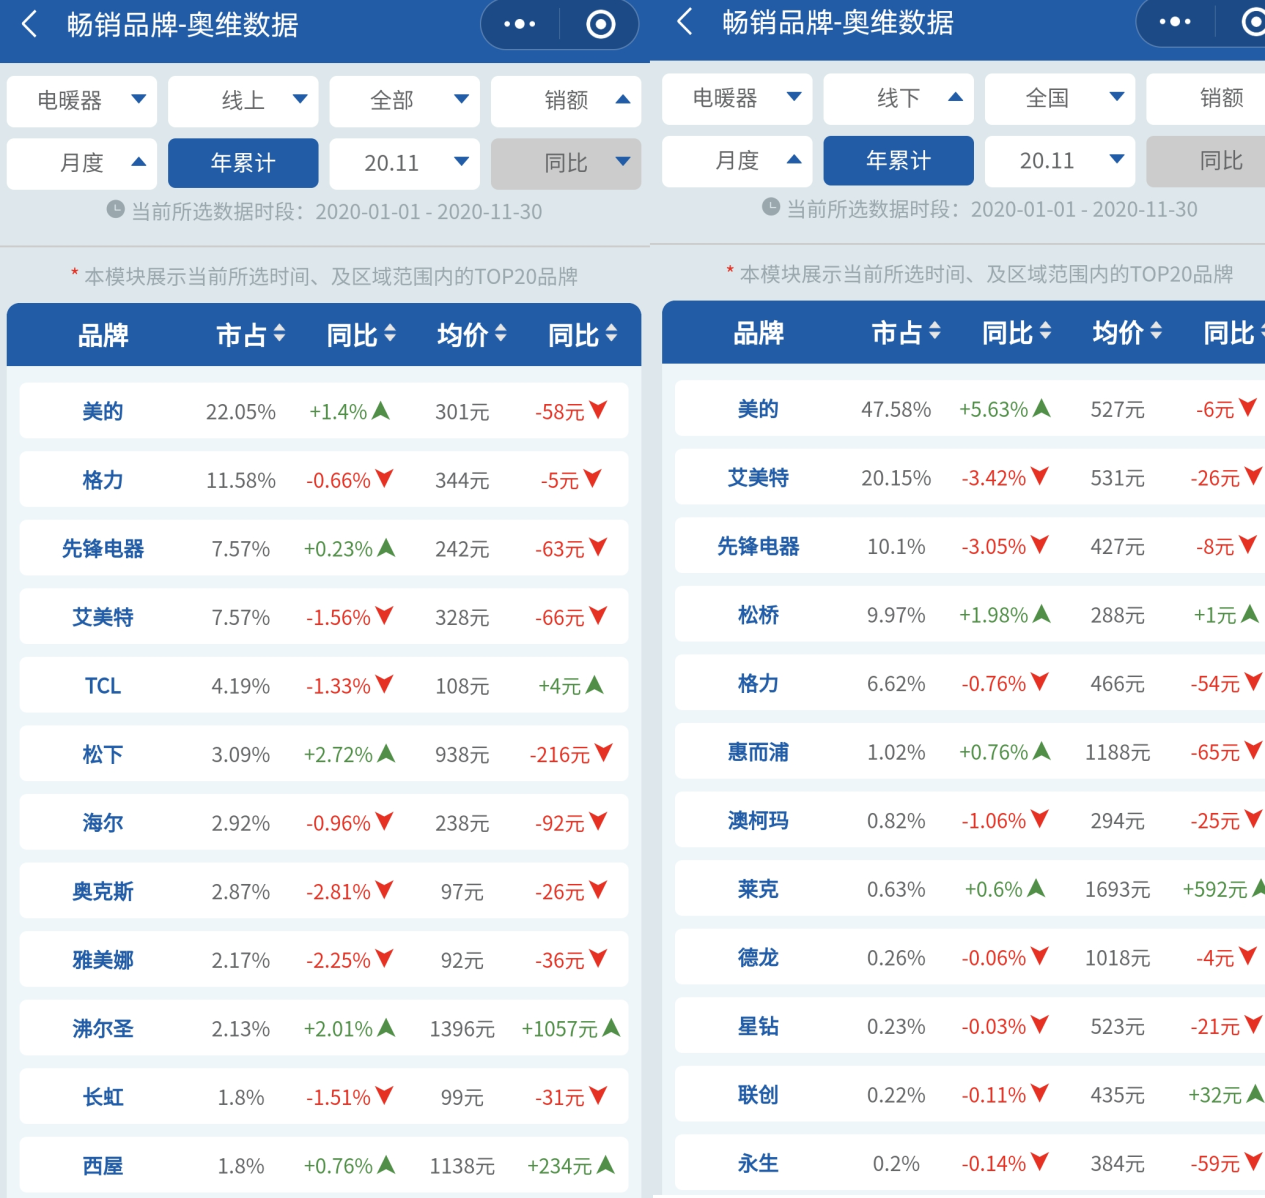
Task: Open the three-dot menu on the 线上 screen
Action: click(x=520, y=24)
